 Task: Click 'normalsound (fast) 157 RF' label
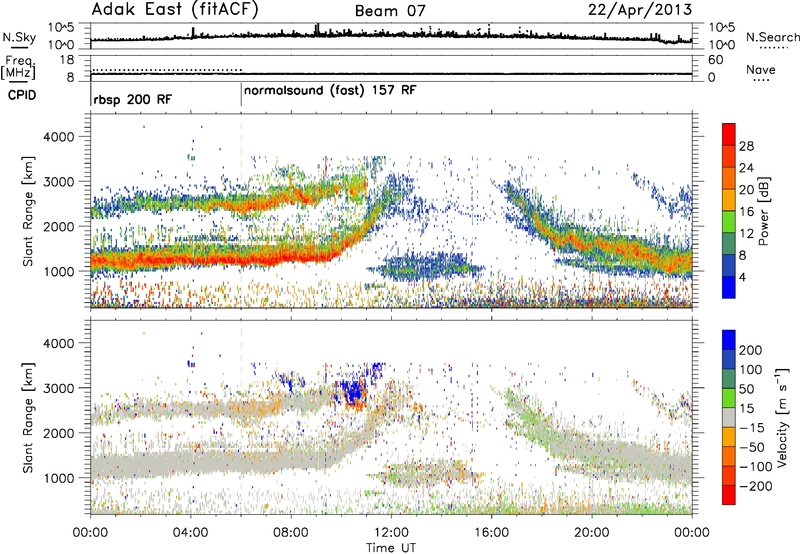pyautogui.click(x=330, y=91)
